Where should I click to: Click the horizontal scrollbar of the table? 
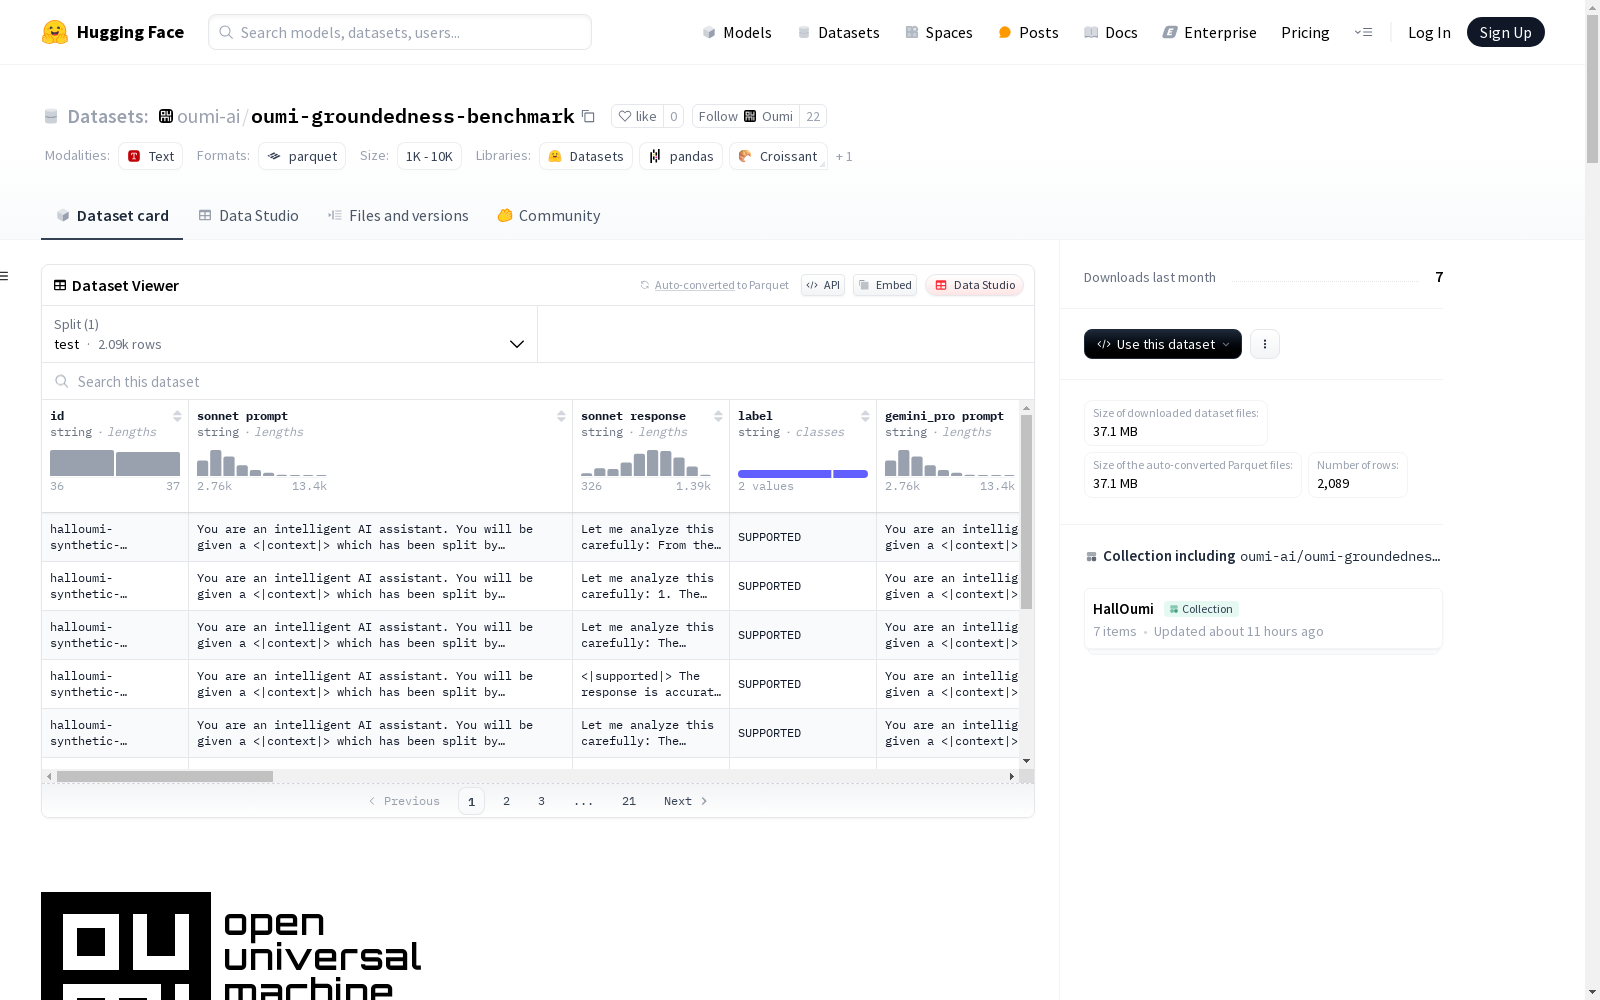[165, 776]
